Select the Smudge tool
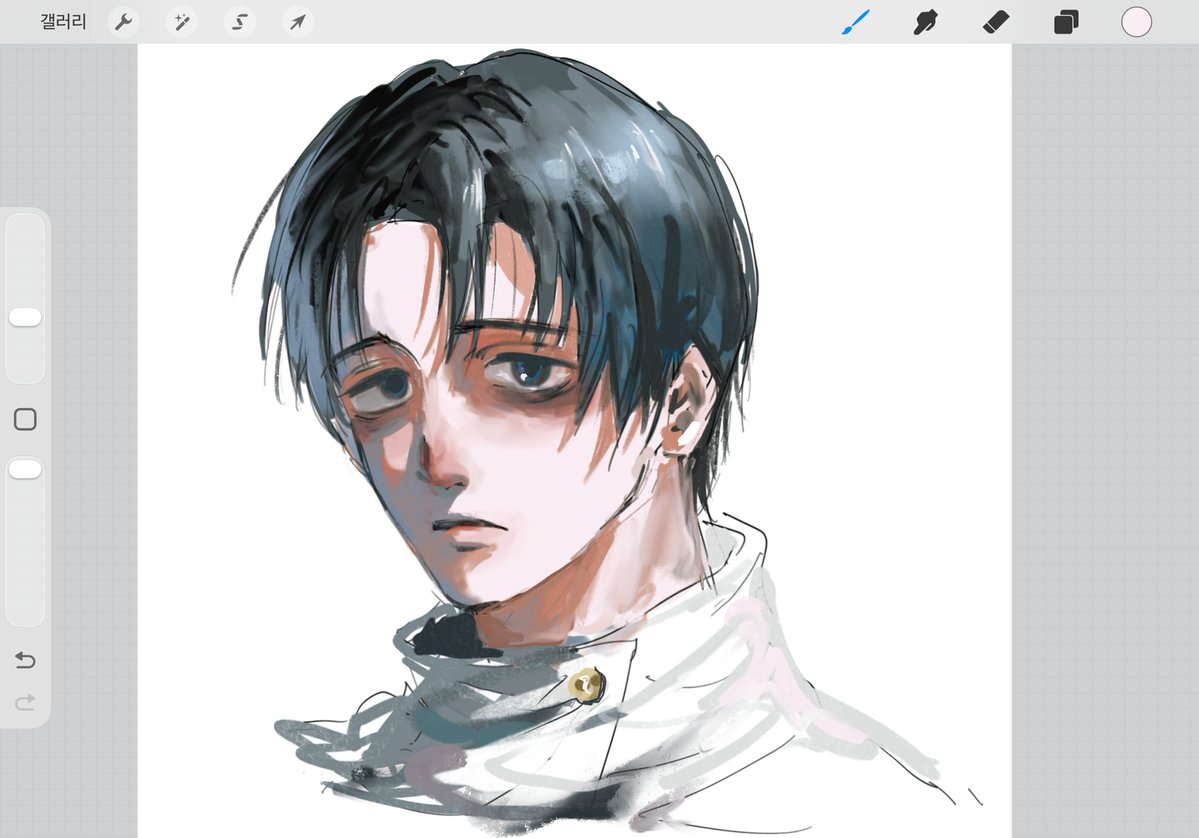The width and height of the screenshot is (1199, 838). click(x=925, y=22)
